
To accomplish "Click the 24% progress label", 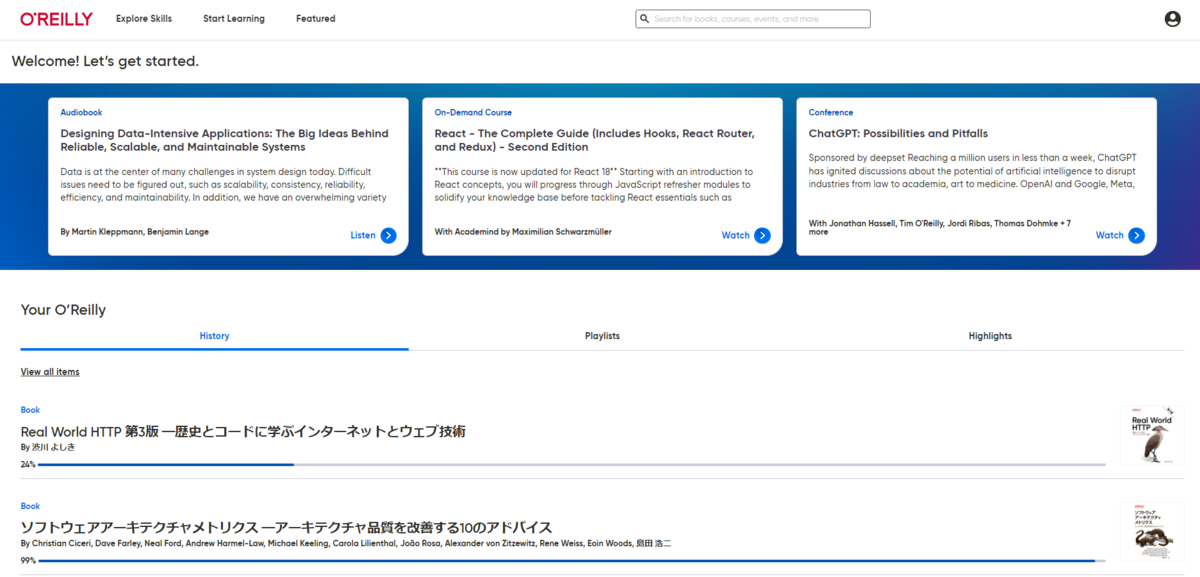I will point(28,465).
